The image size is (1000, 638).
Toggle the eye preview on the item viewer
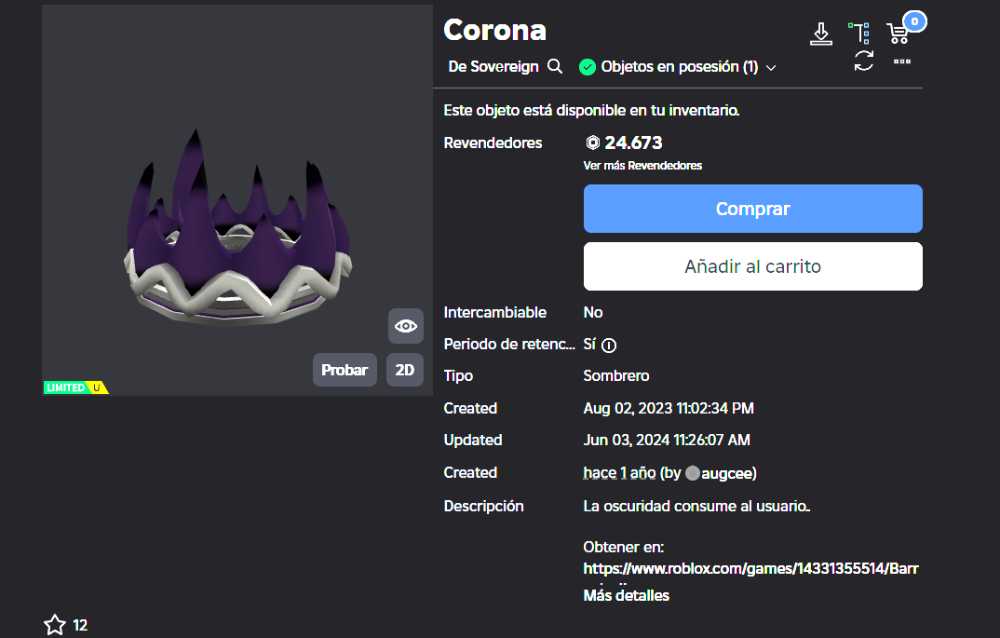(405, 325)
